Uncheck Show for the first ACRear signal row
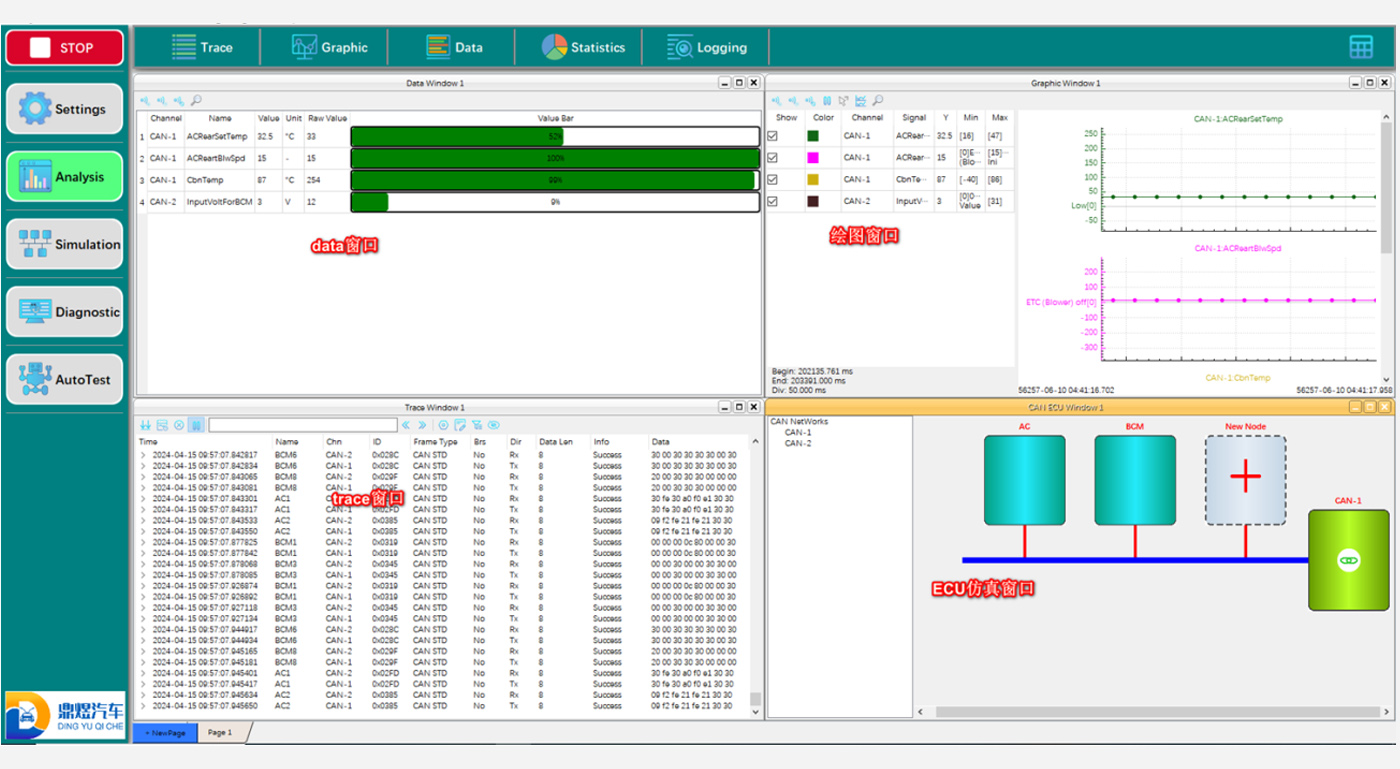 [x=772, y=136]
